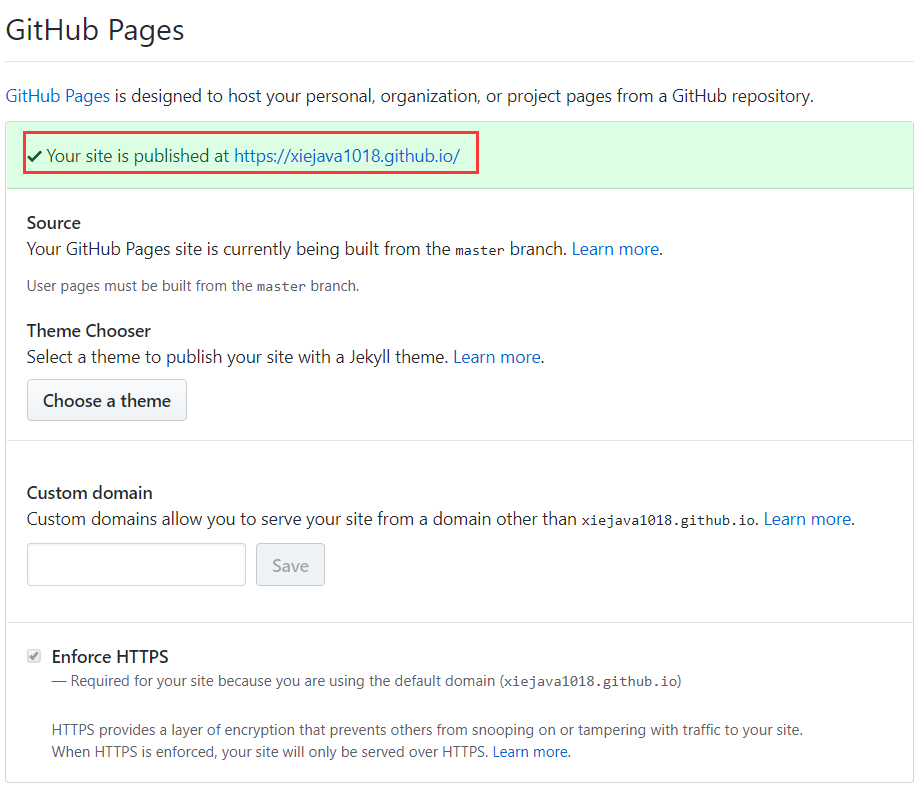Open Learn more link in the Source section

point(615,249)
